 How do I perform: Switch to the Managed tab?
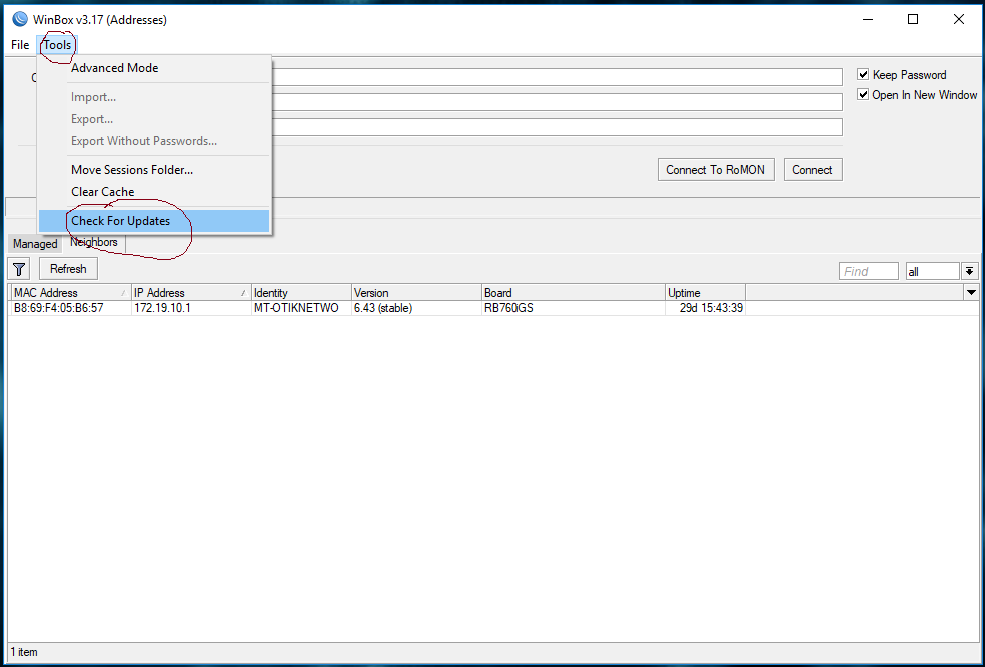[x=35, y=244]
